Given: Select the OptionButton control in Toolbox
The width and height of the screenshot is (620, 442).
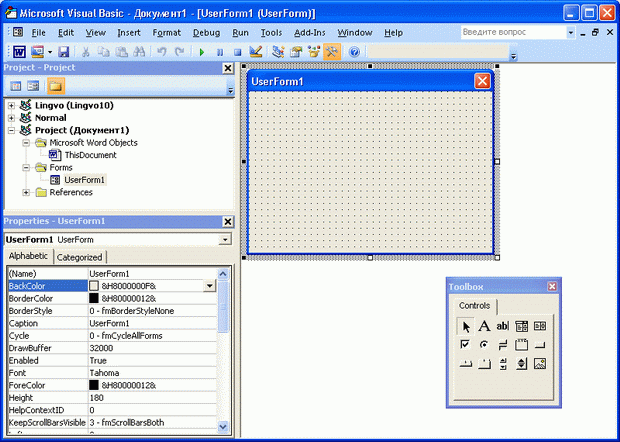Looking at the screenshot, I should click(x=484, y=345).
